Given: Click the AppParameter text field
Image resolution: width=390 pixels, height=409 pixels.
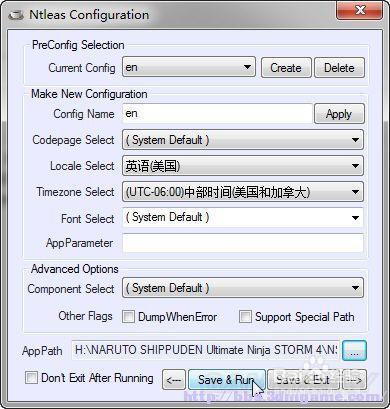Looking at the screenshot, I should 243,243.
